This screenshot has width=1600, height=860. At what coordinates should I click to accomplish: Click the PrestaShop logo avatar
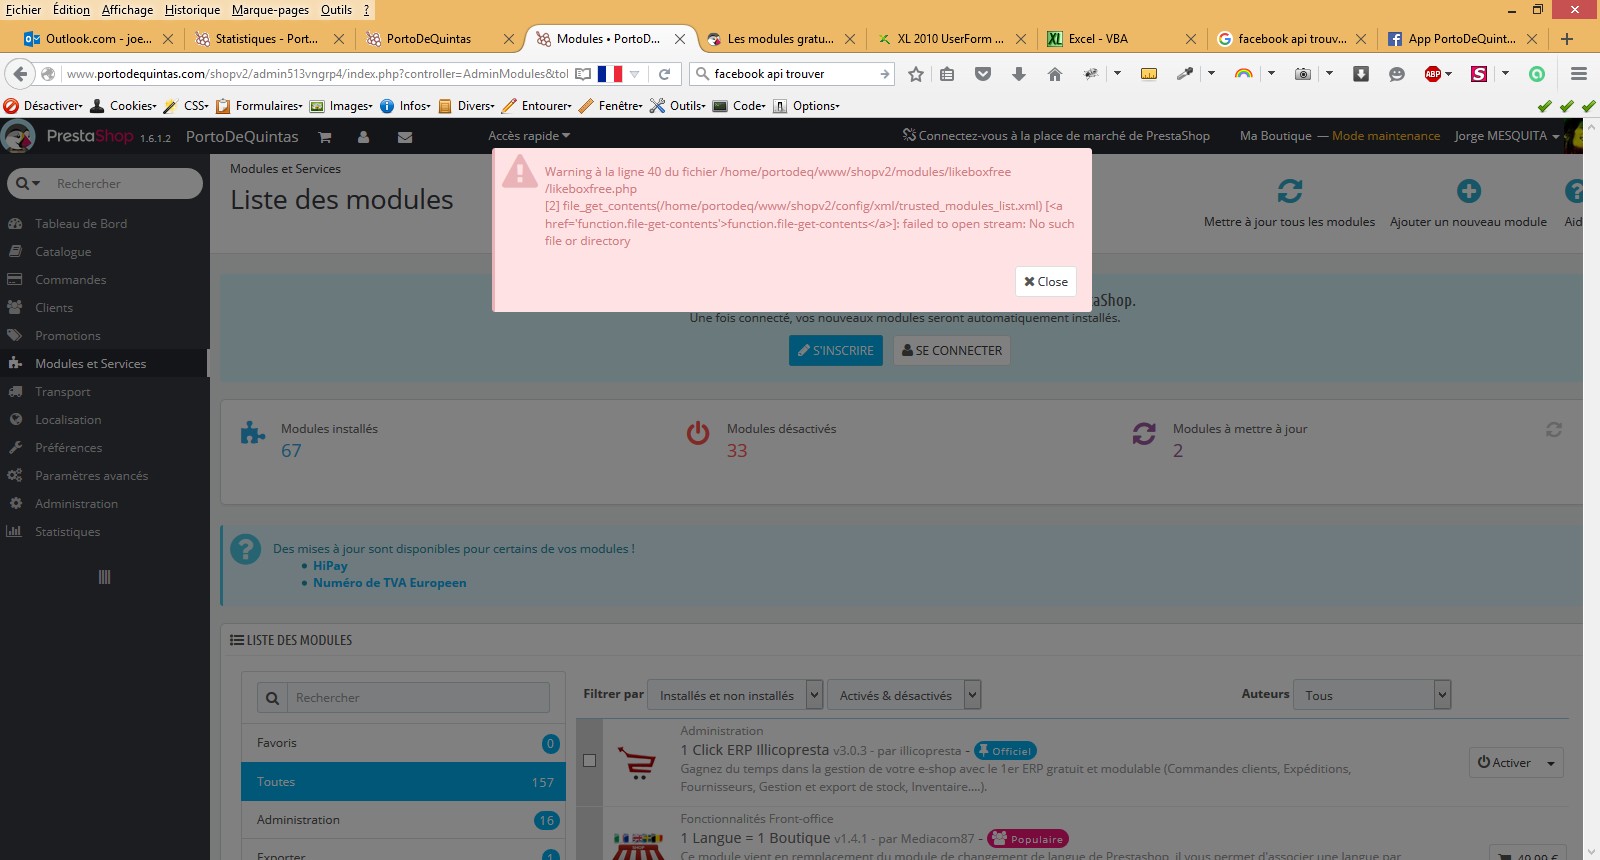point(18,136)
